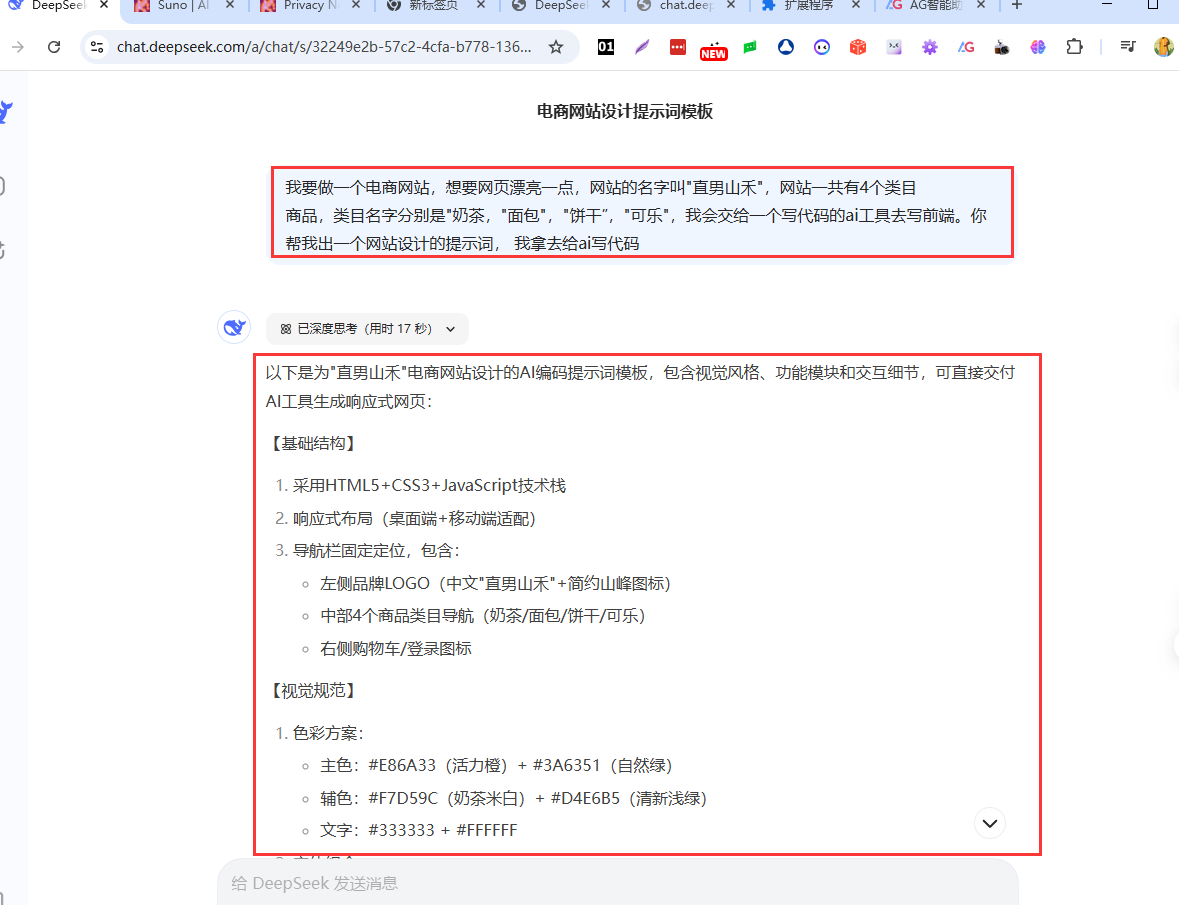Viewport: 1179px width, 905px height.
Task: Click the '右侧购物车/登录图标' bullet line
Action: [x=396, y=649]
